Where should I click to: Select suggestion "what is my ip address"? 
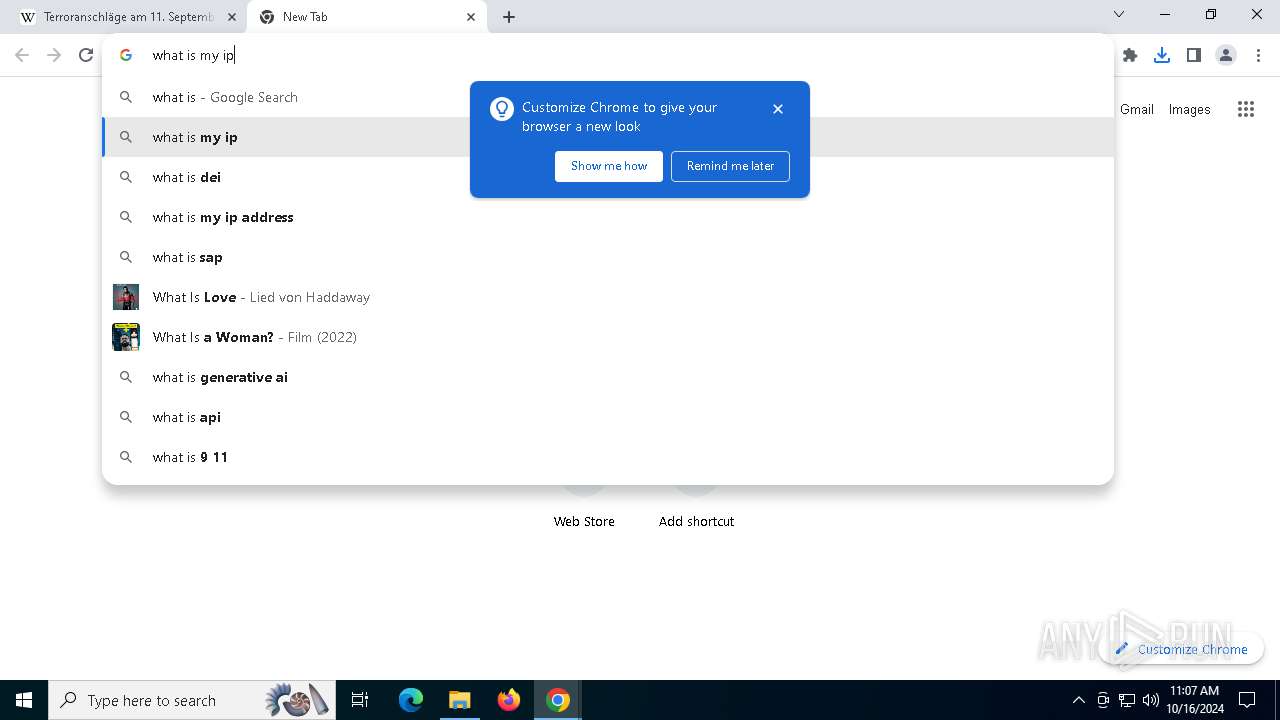pos(608,217)
